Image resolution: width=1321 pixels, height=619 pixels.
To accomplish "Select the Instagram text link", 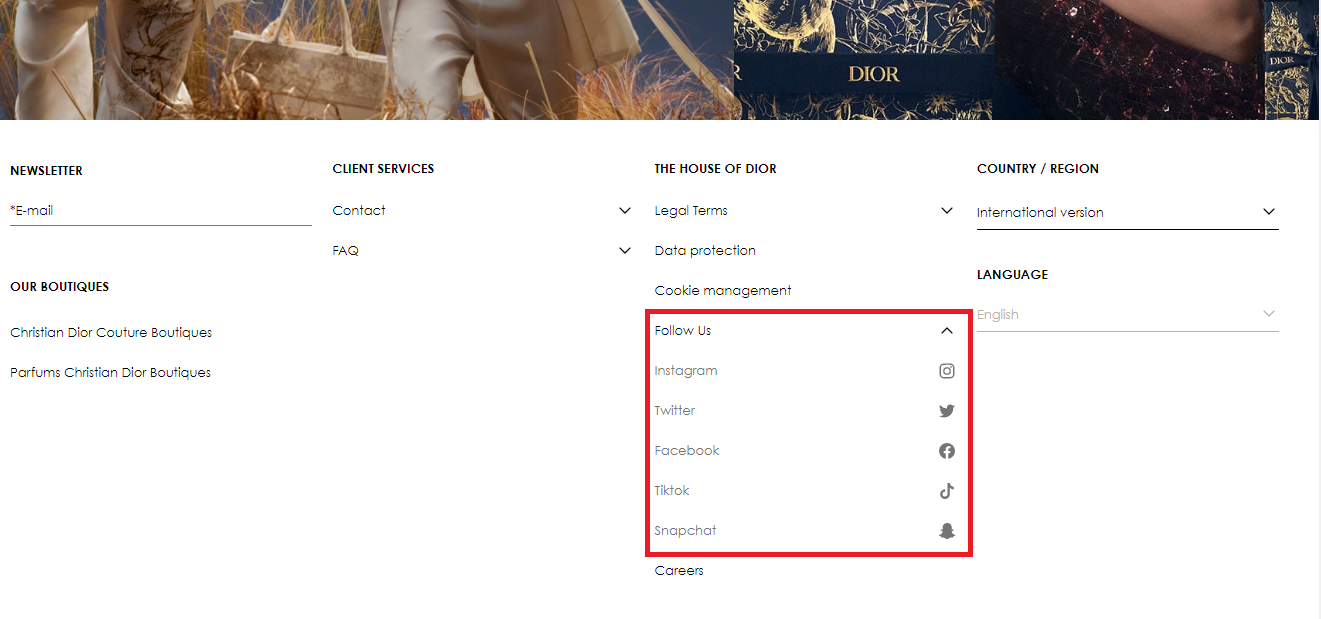I will click(x=686, y=371).
